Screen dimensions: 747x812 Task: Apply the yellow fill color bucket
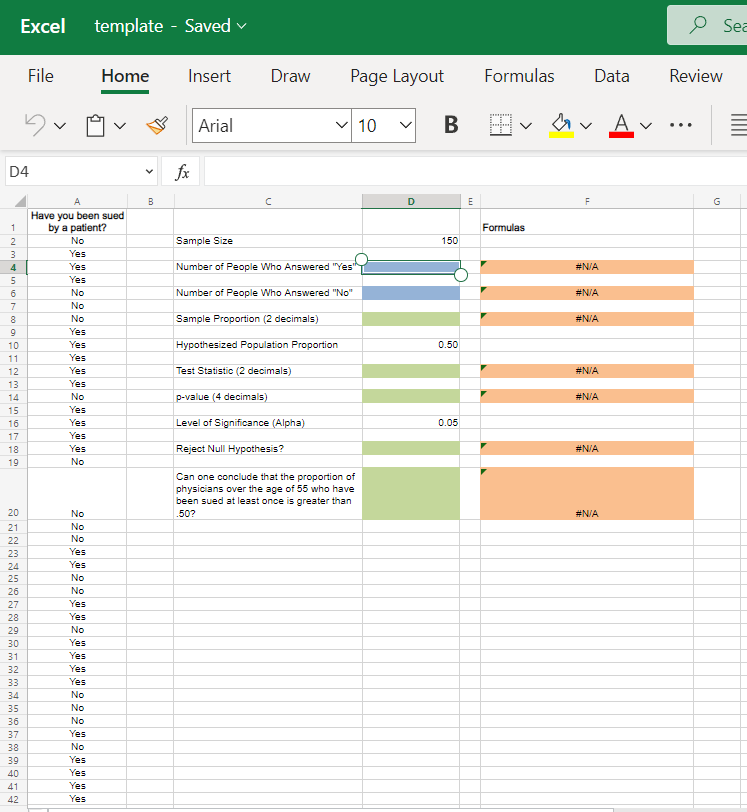click(x=560, y=125)
